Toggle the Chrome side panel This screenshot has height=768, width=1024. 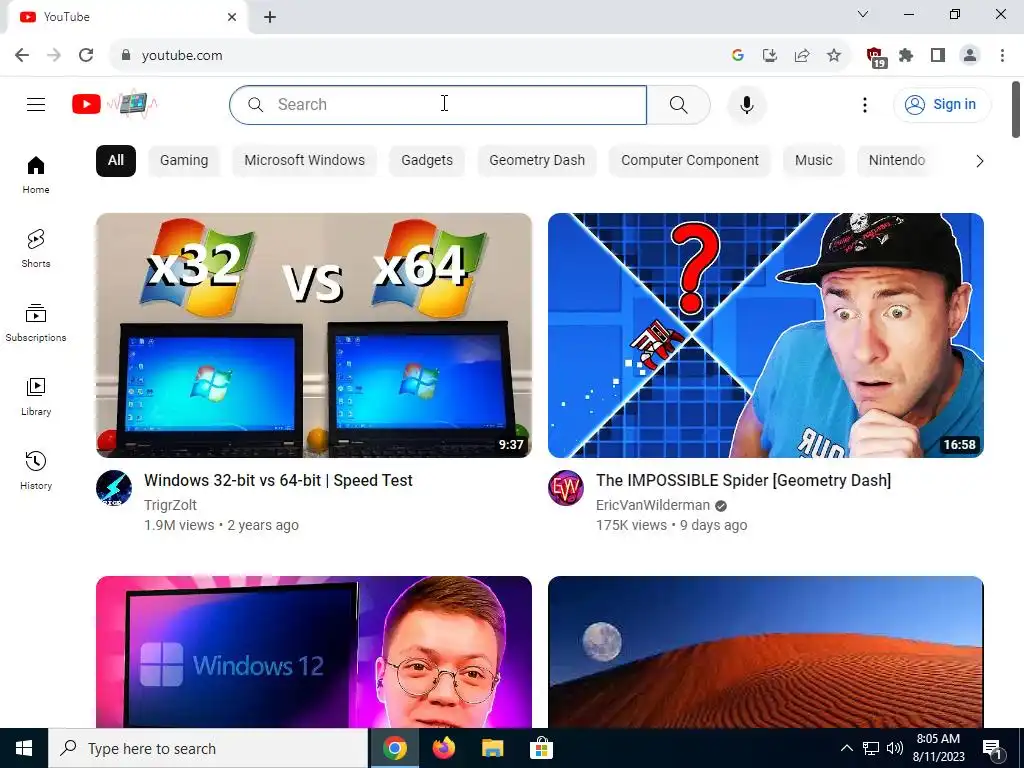(938, 56)
